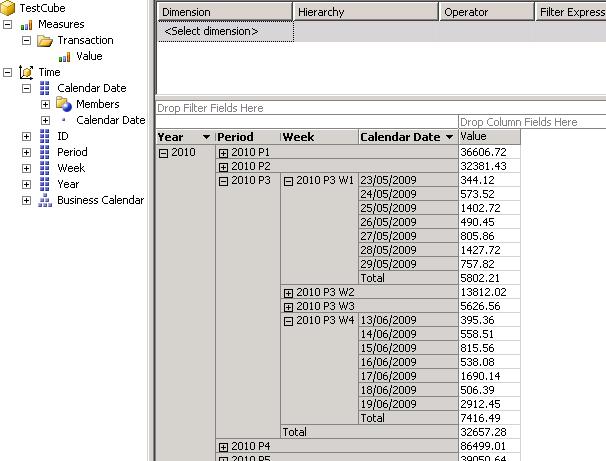Collapse the Calendar Date attribute node
The image size is (606, 461).
coord(26,88)
